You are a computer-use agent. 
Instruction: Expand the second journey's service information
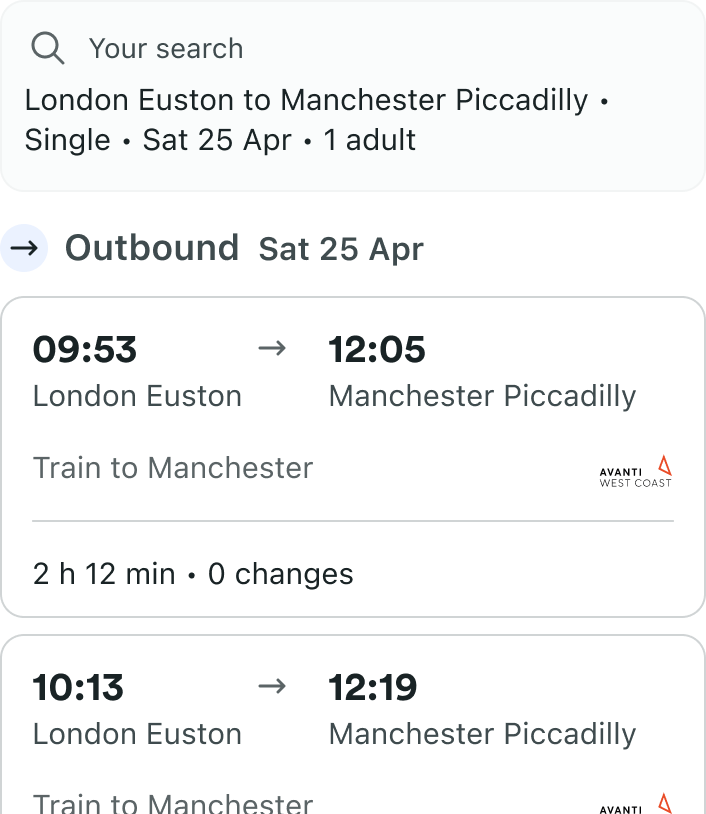[172, 800]
